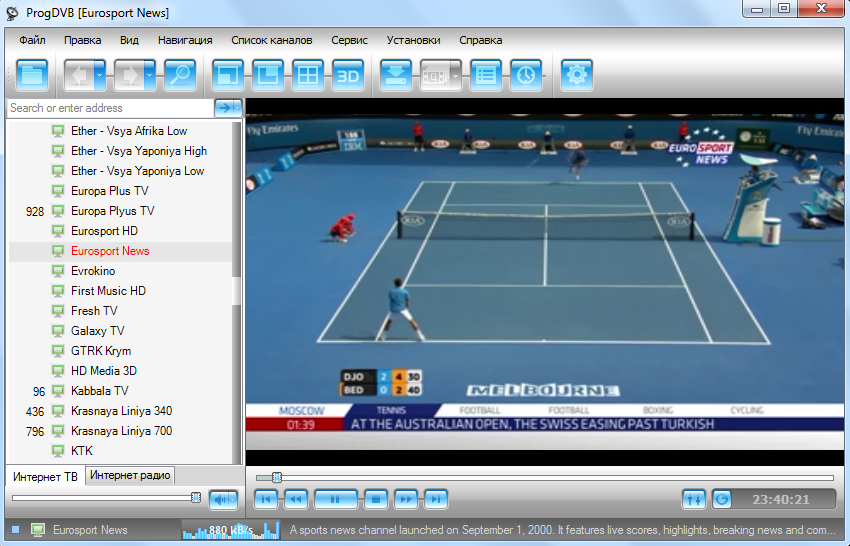Open the folder icon in toolbar

tap(33, 75)
